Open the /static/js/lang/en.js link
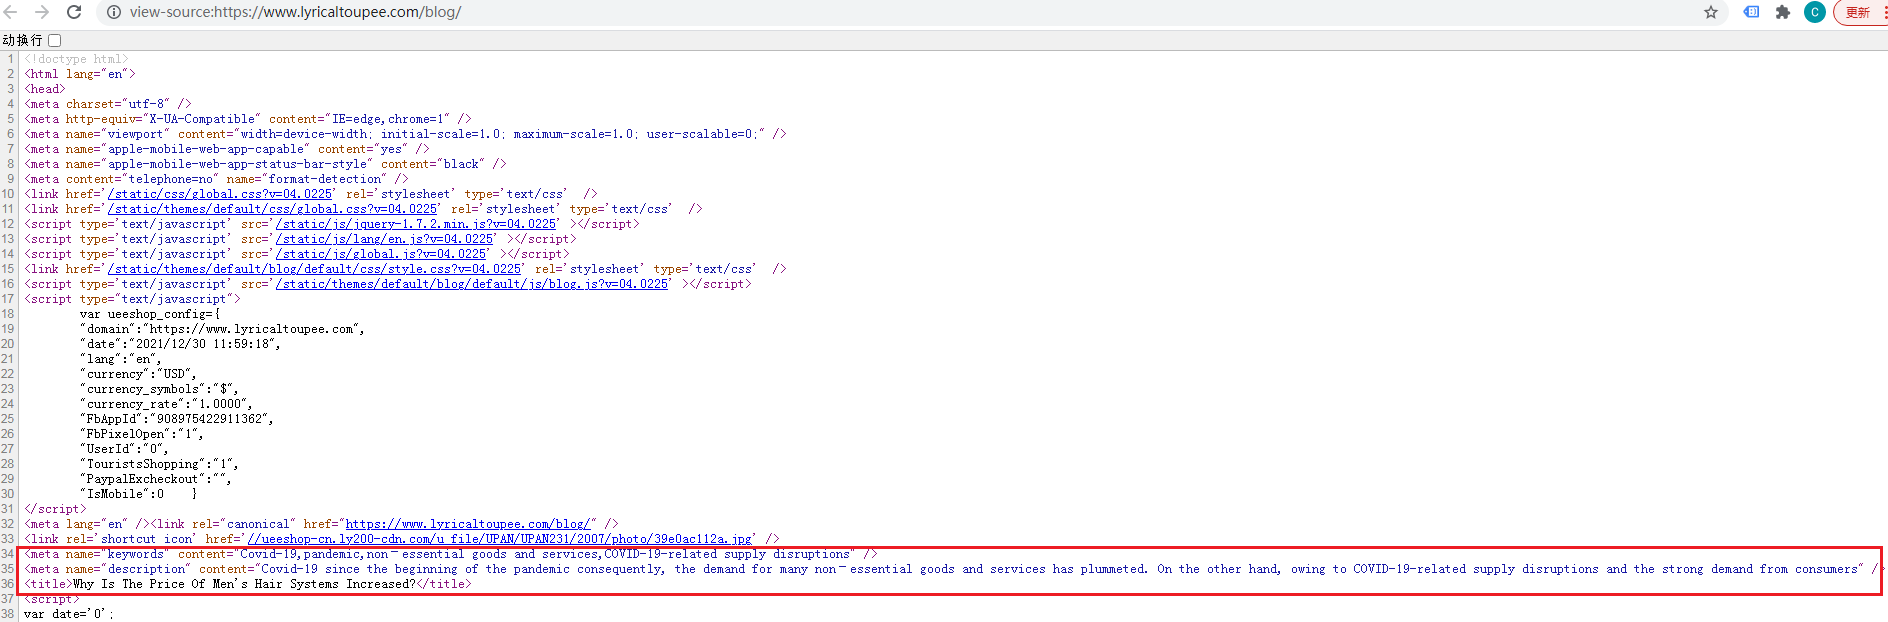Viewport: 1888px width, 622px height. click(384, 239)
